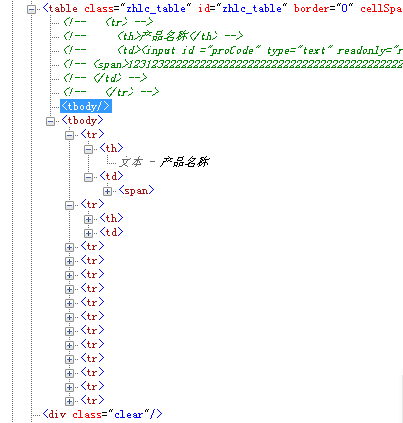Expand the span node
The width and height of the screenshot is (403, 423).
pos(107,191)
